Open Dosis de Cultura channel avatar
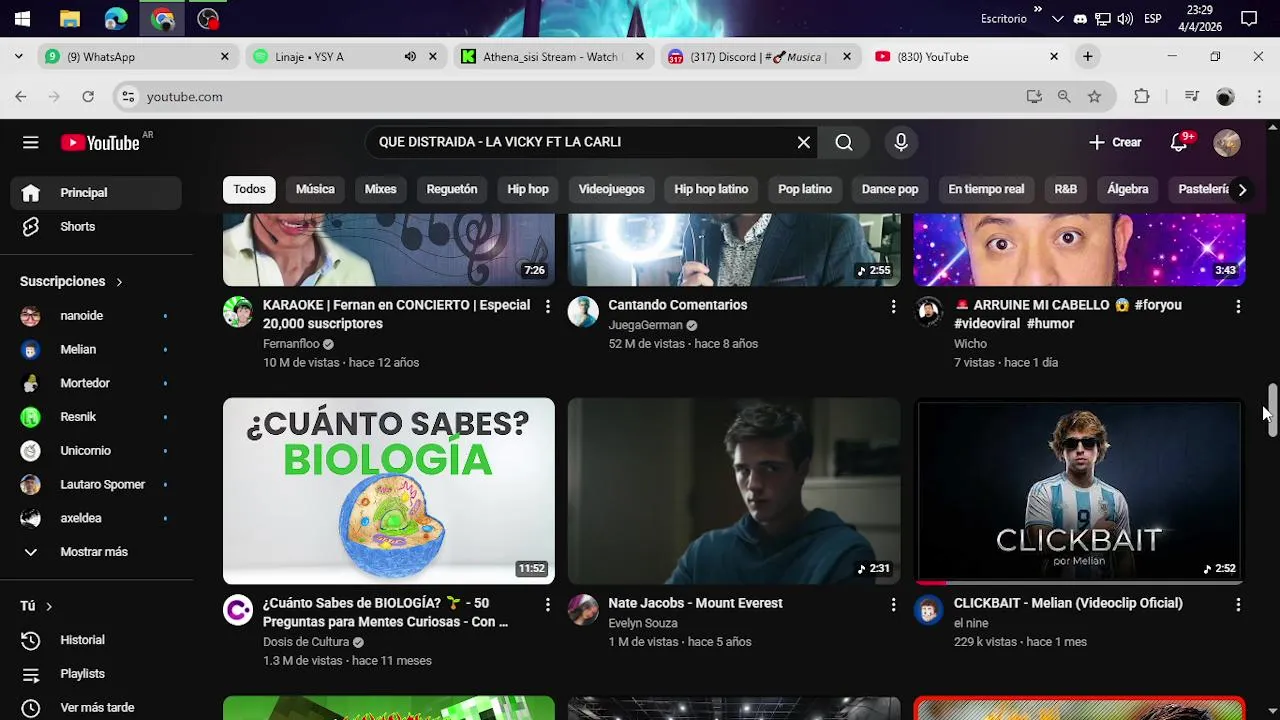This screenshot has width=1280, height=720. click(x=238, y=609)
